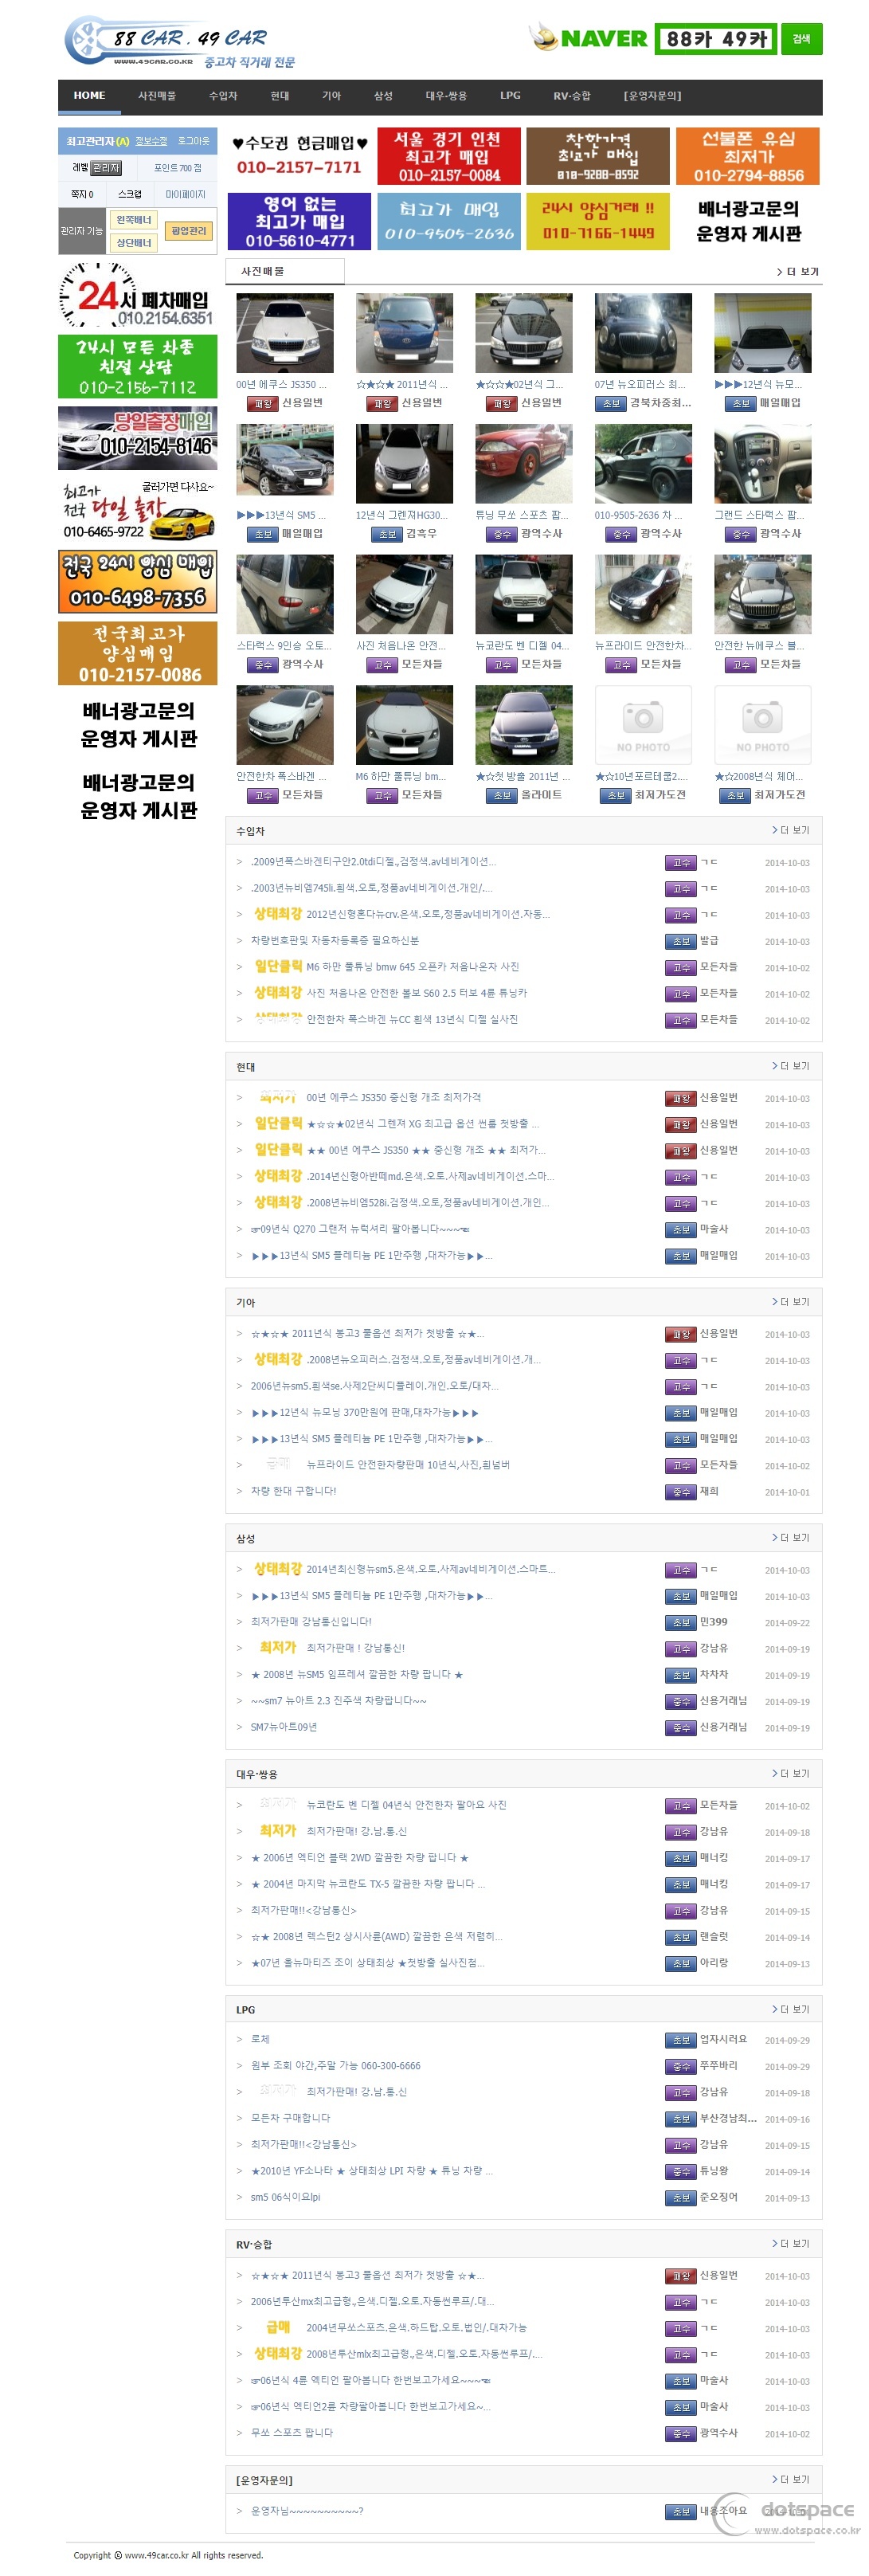Open the 운영자님 post in the [운영자문의] list
869x2576 pixels.
[x=306, y=2511]
